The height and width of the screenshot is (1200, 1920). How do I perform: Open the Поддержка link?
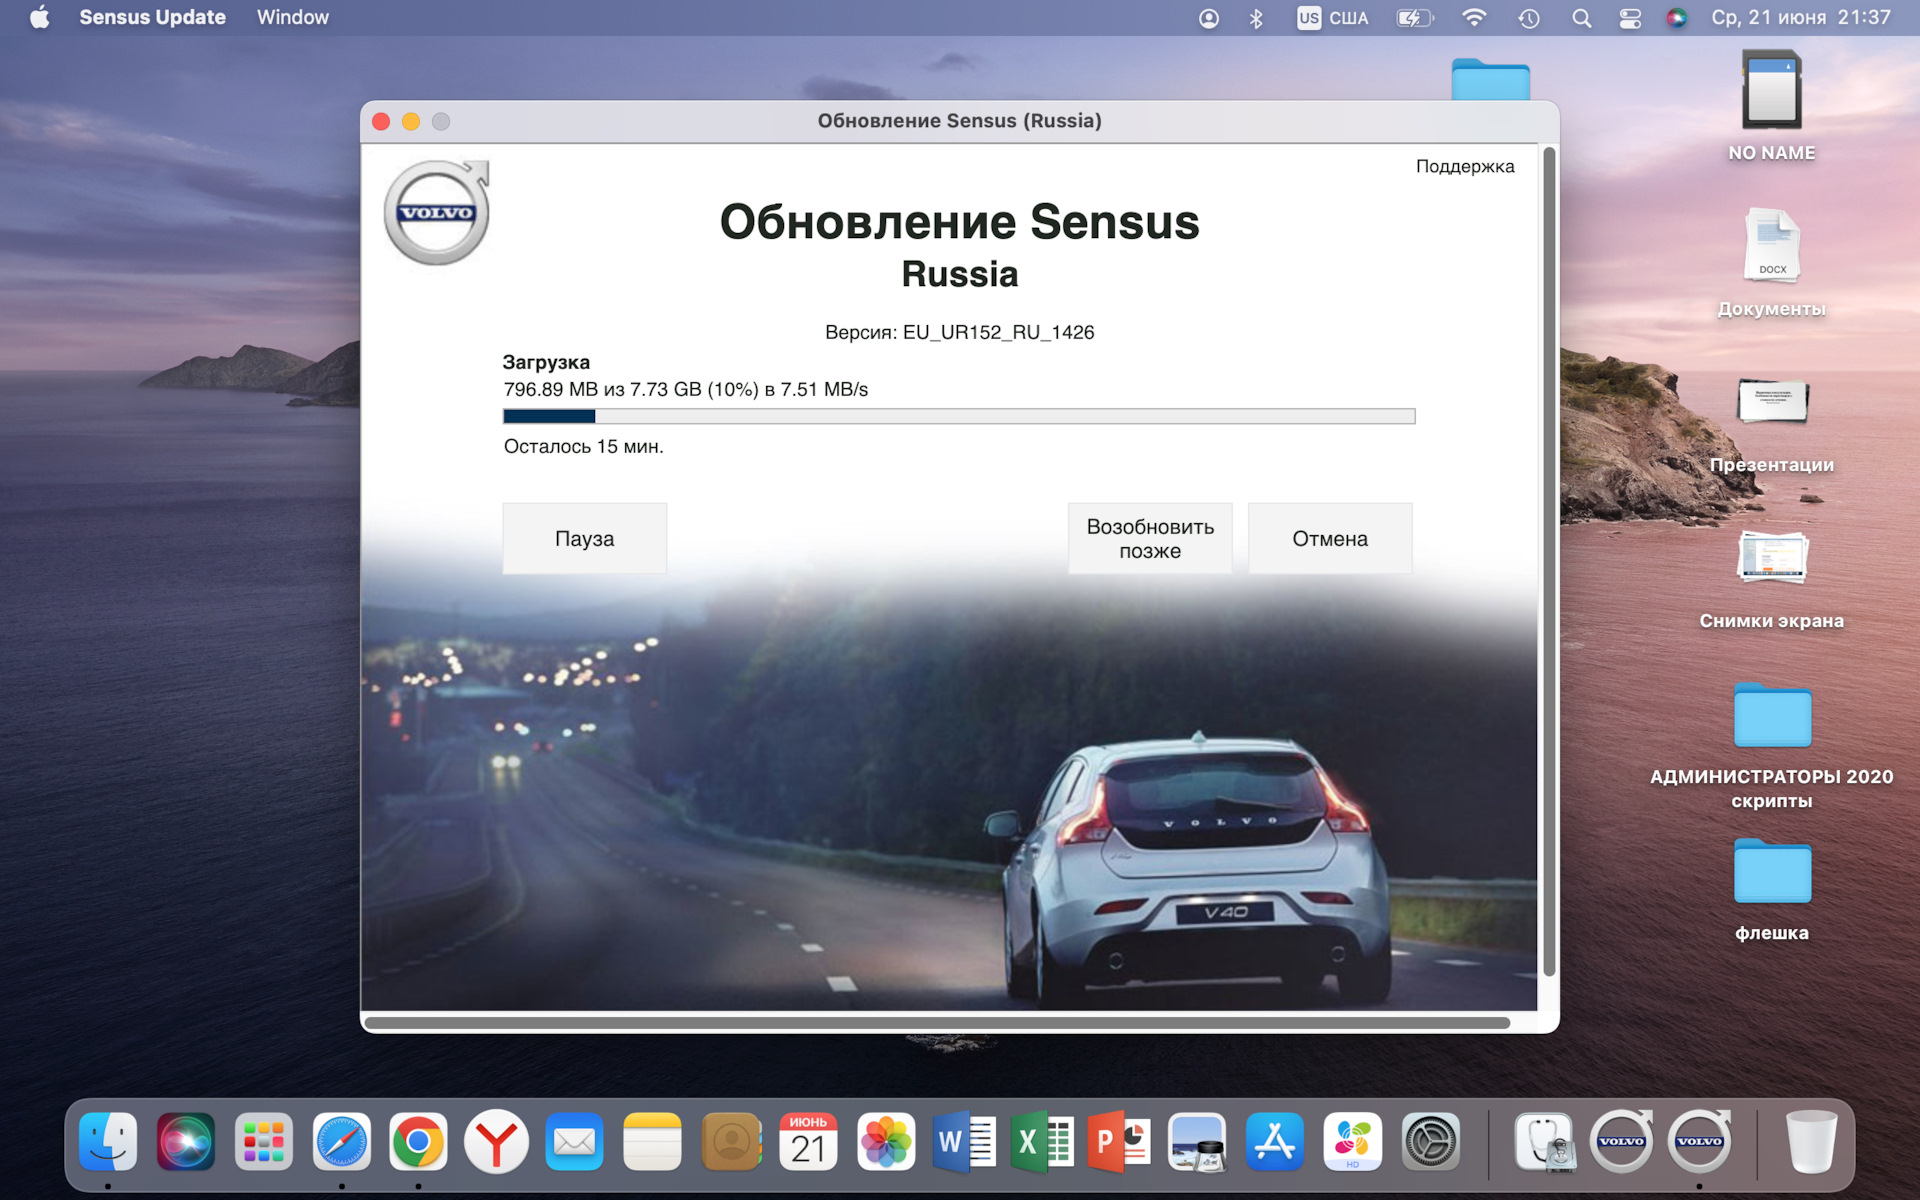1465,166
